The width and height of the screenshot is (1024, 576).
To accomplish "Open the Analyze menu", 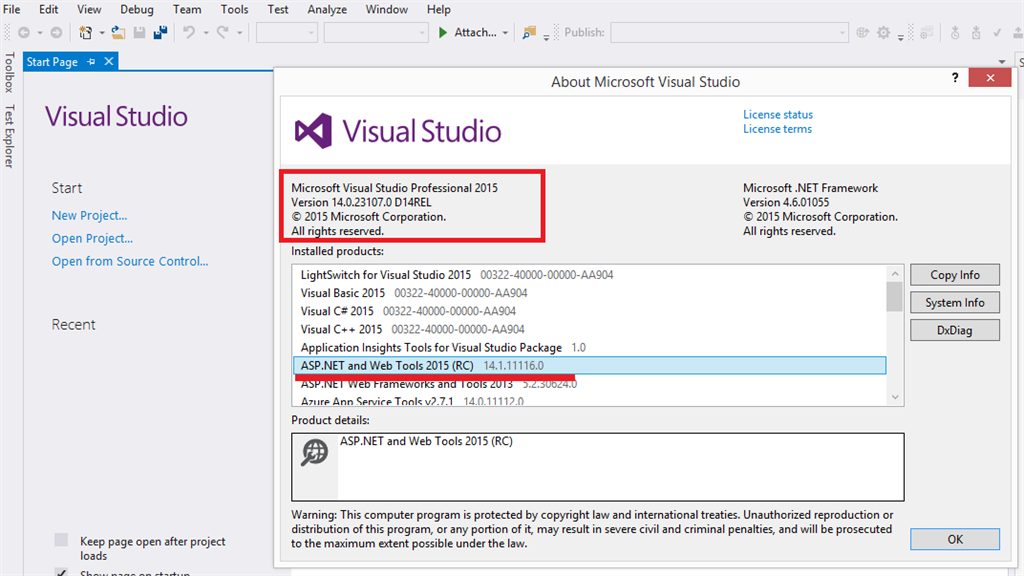I will pos(327,10).
